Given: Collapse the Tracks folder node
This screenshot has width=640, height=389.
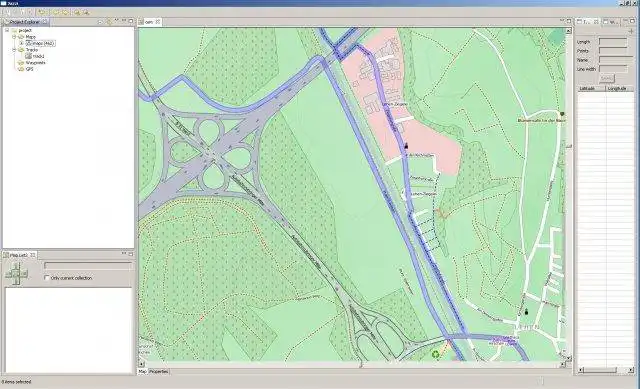Looking at the screenshot, I should pos(13,50).
